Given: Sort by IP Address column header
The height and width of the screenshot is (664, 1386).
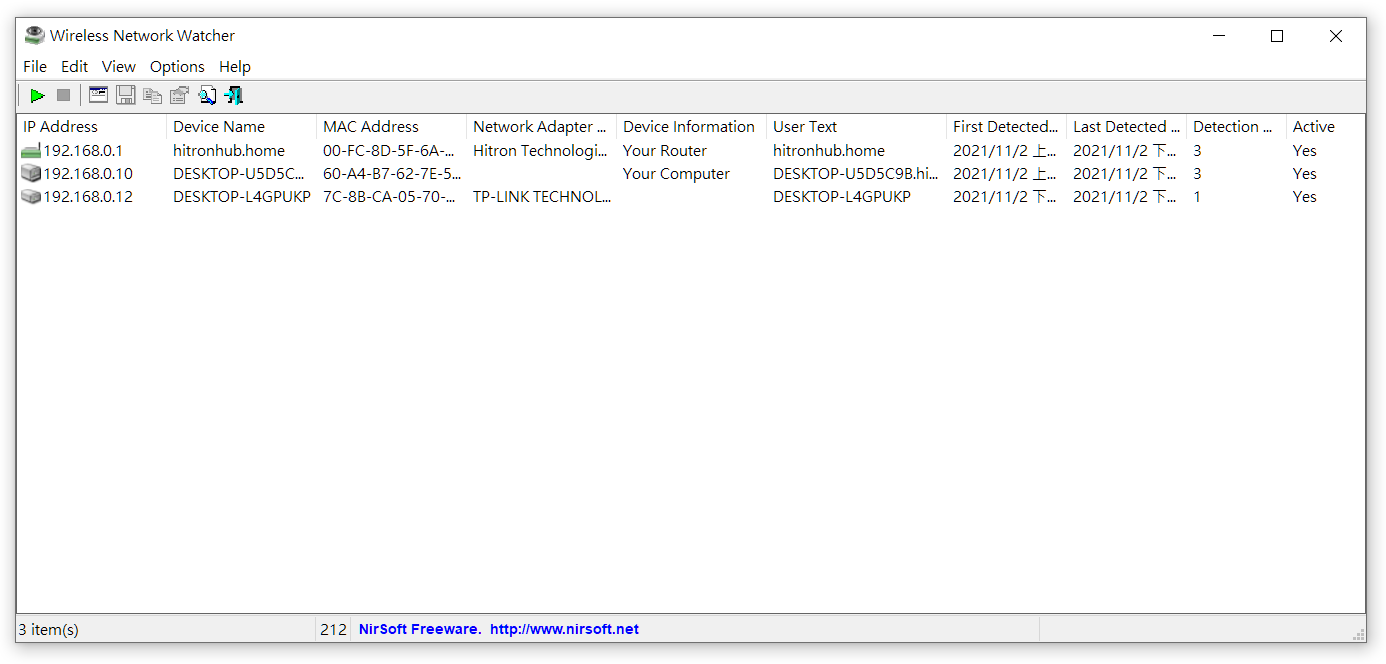Looking at the screenshot, I should (91, 127).
